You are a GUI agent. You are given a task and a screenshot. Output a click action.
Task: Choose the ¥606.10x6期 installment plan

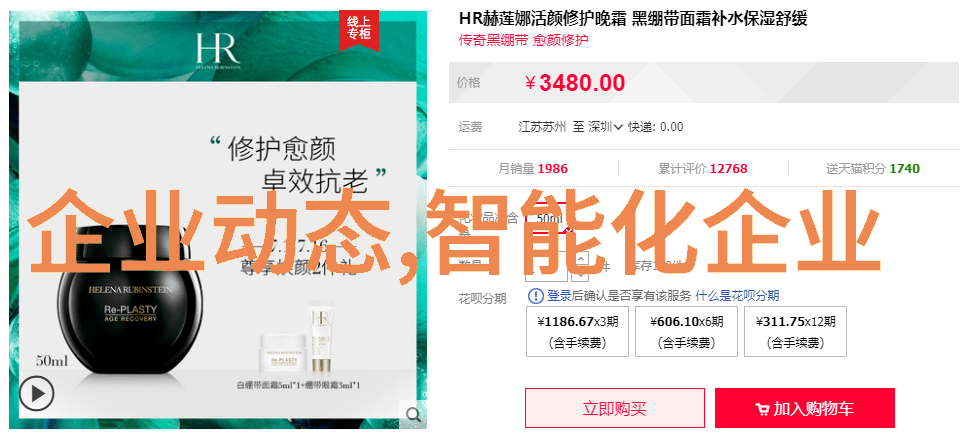pos(686,332)
